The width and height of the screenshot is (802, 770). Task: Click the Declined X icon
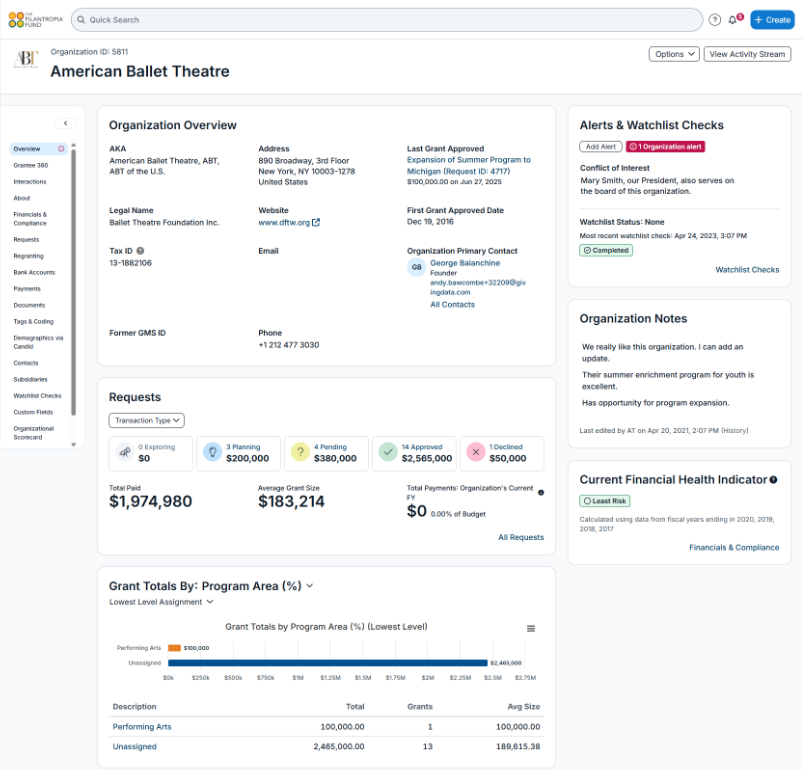476,452
